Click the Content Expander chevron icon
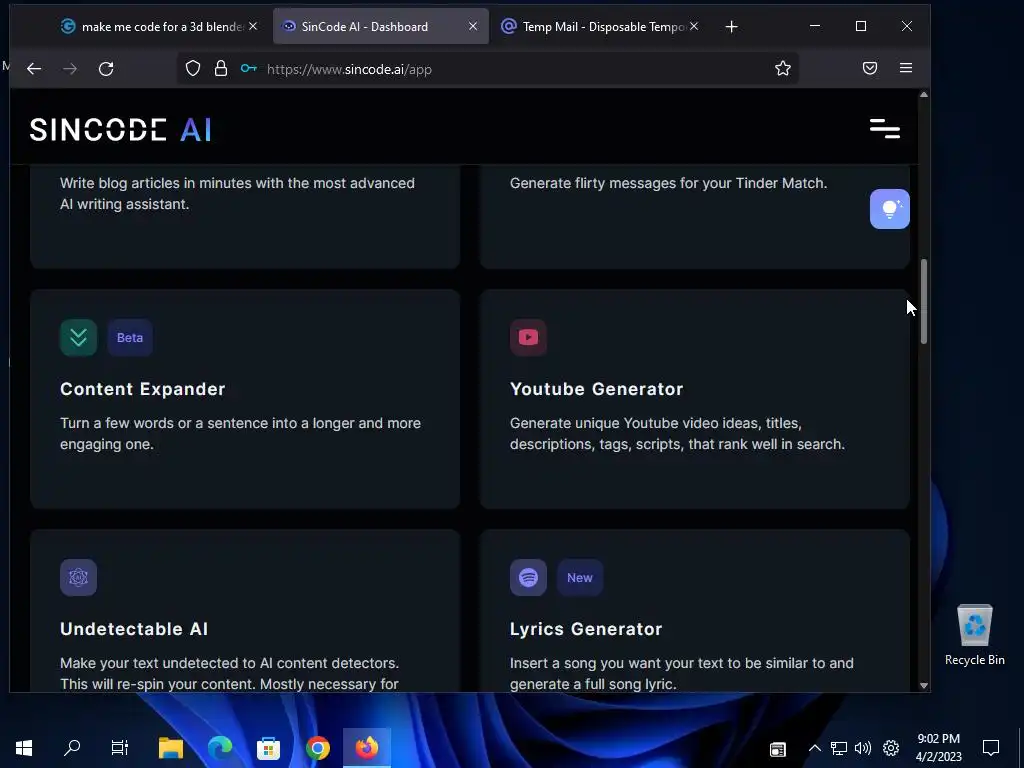The image size is (1024, 768). click(78, 338)
